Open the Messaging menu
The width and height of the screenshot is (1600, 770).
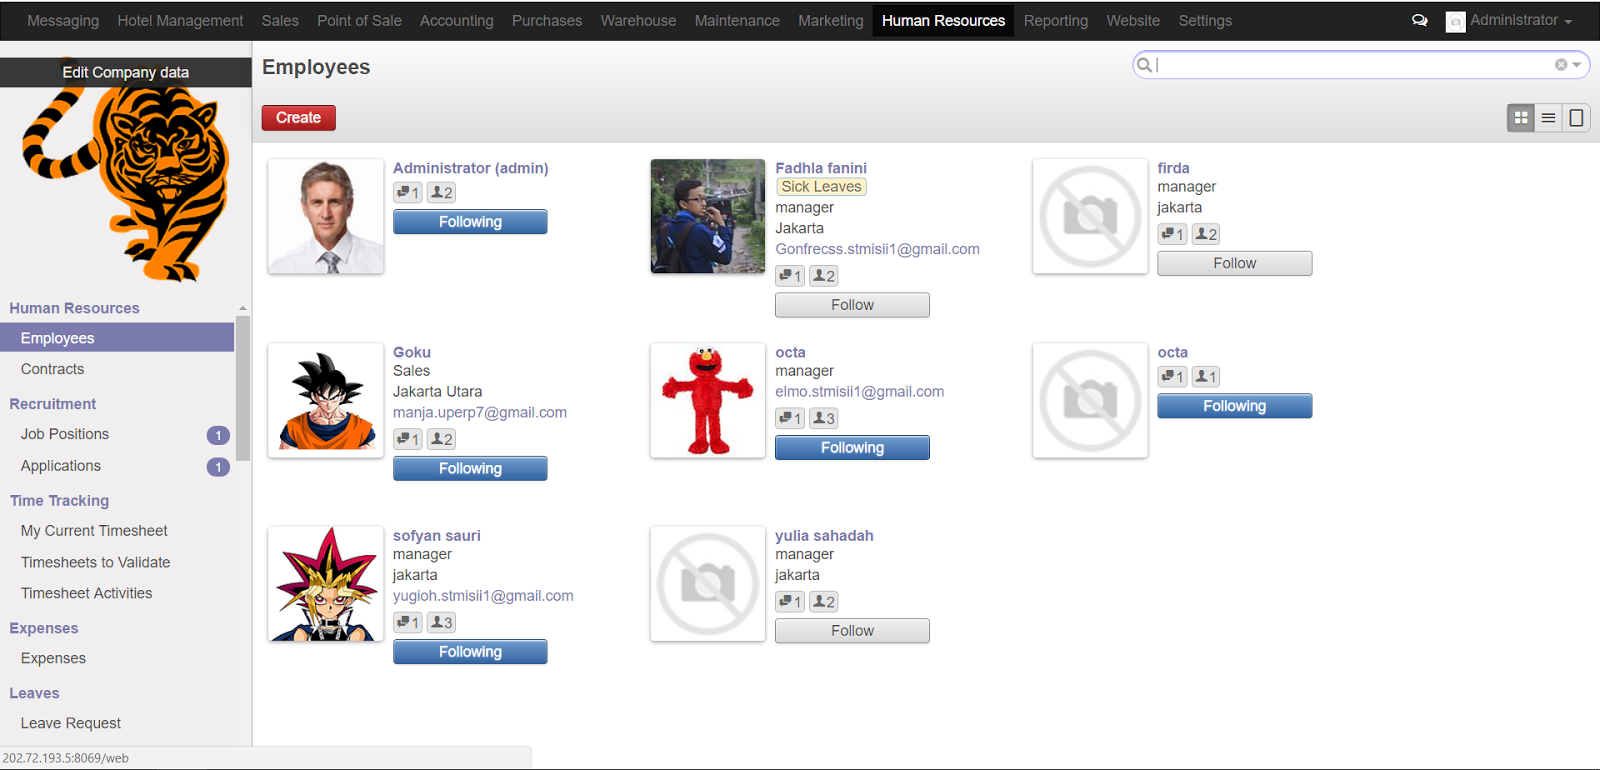tap(63, 20)
